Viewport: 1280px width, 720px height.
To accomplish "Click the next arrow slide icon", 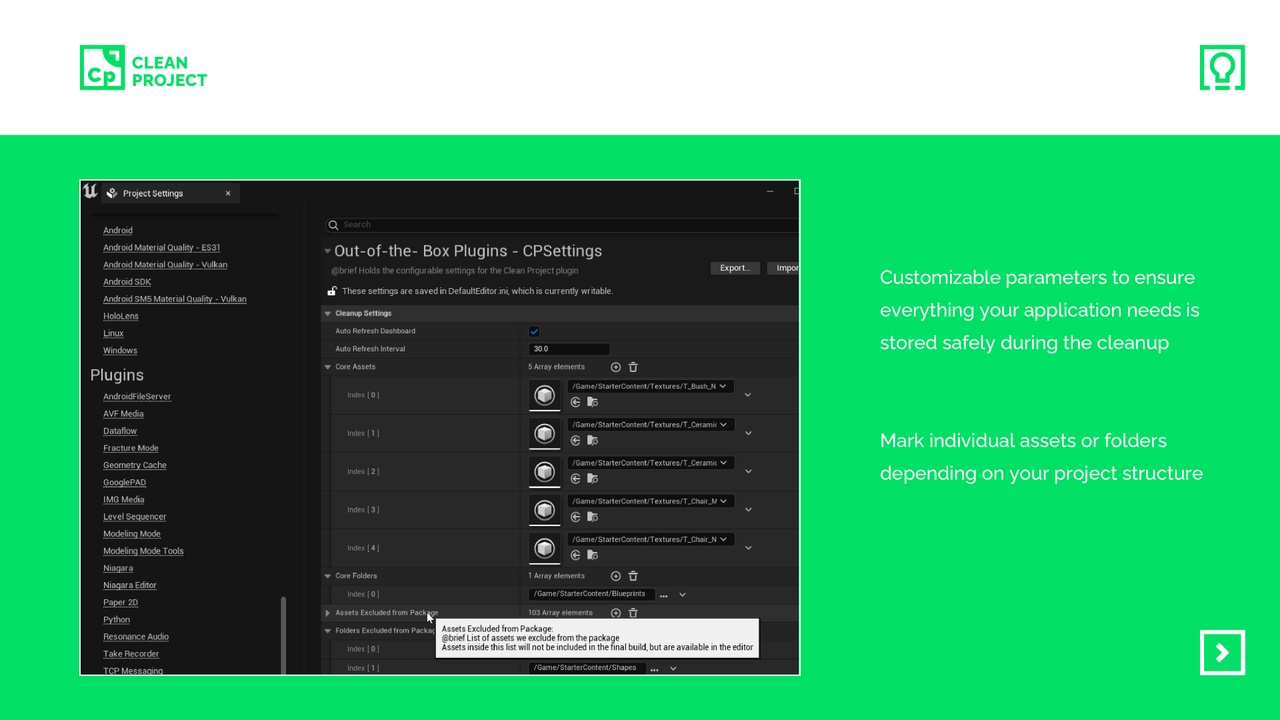I will point(1222,653).
